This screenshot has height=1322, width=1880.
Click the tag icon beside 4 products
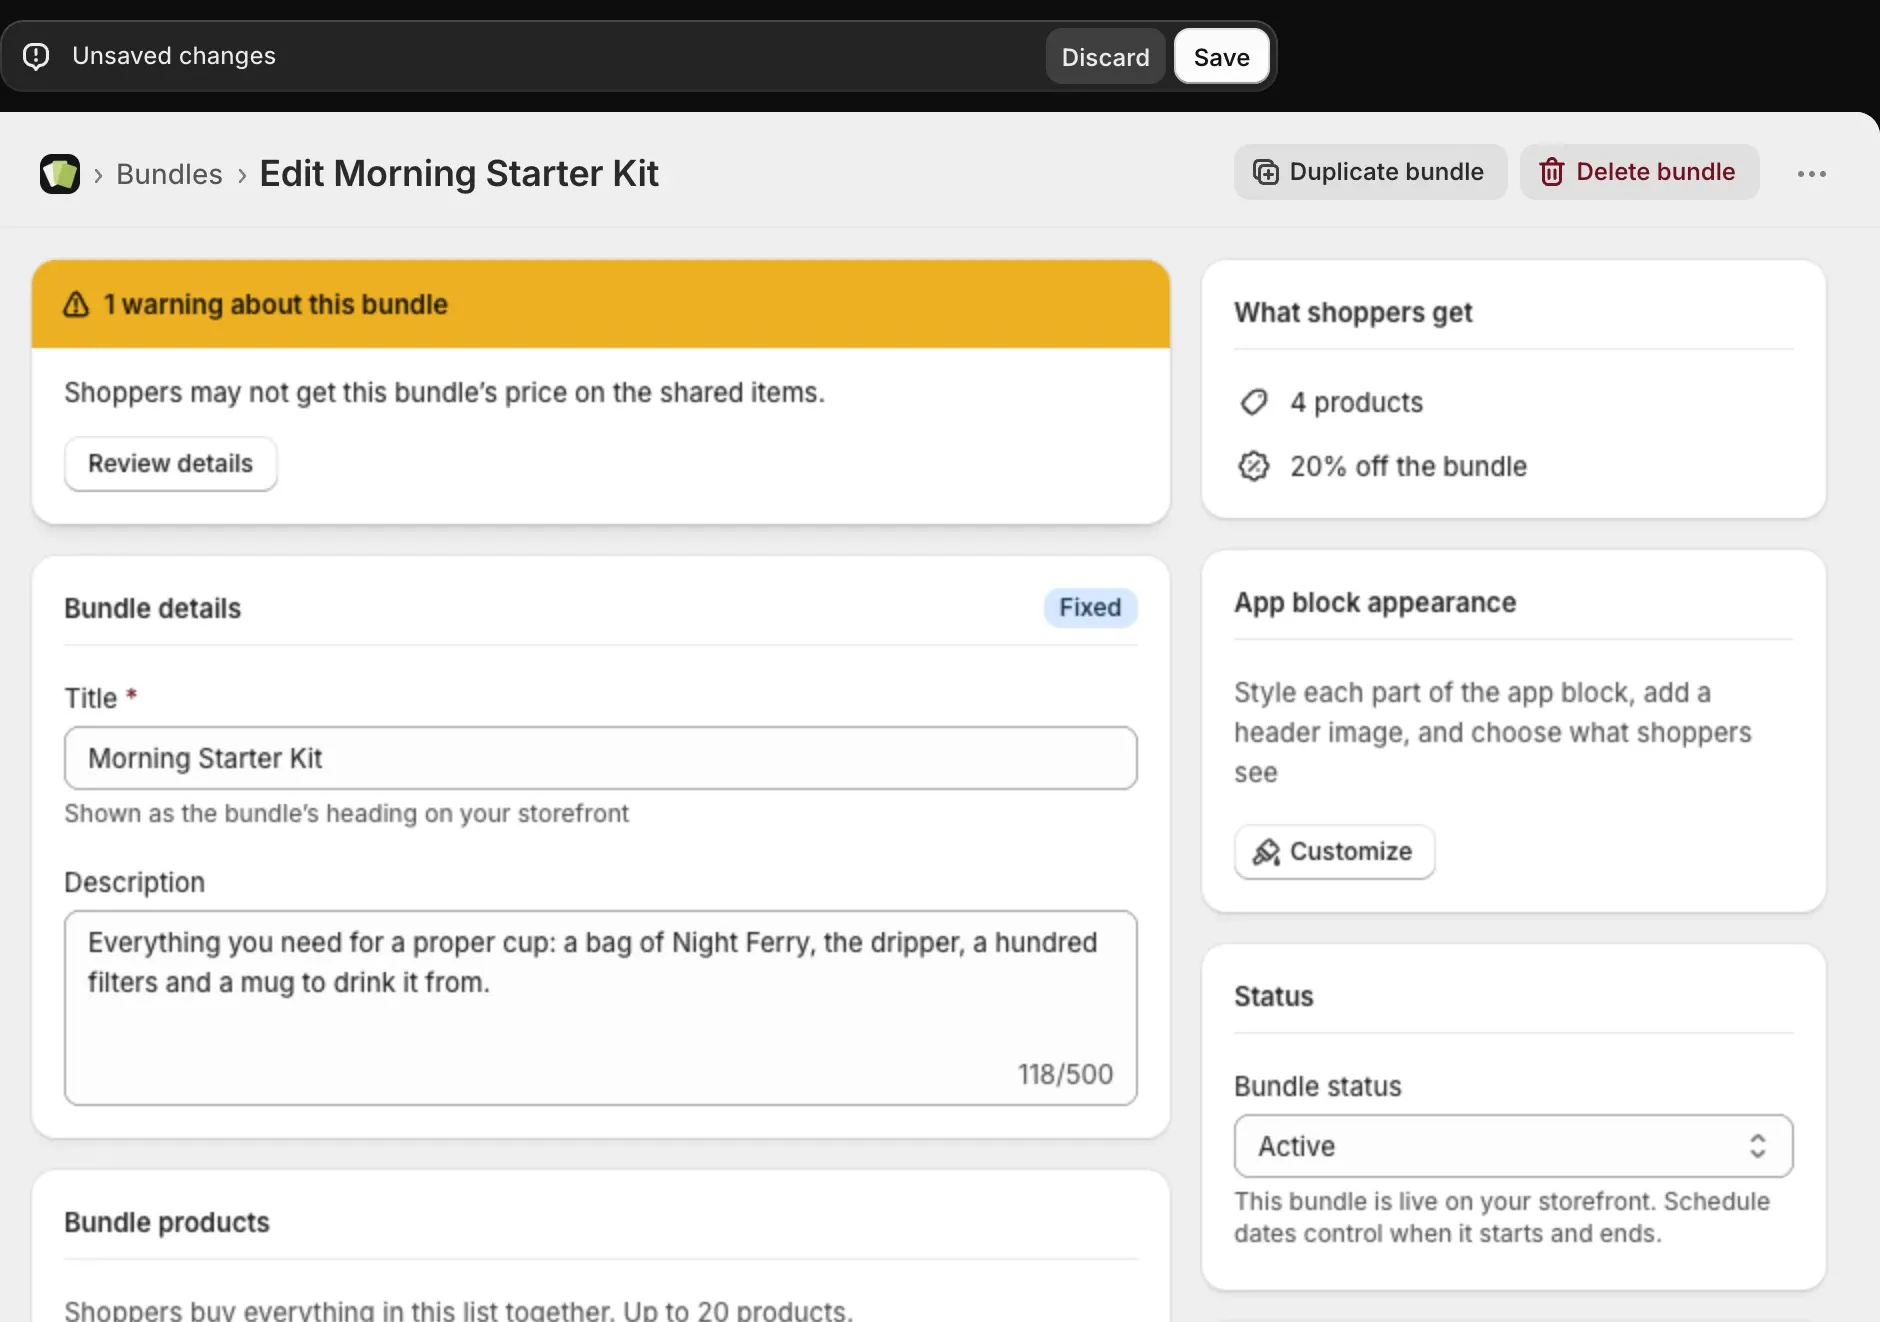click(1254, 402)
